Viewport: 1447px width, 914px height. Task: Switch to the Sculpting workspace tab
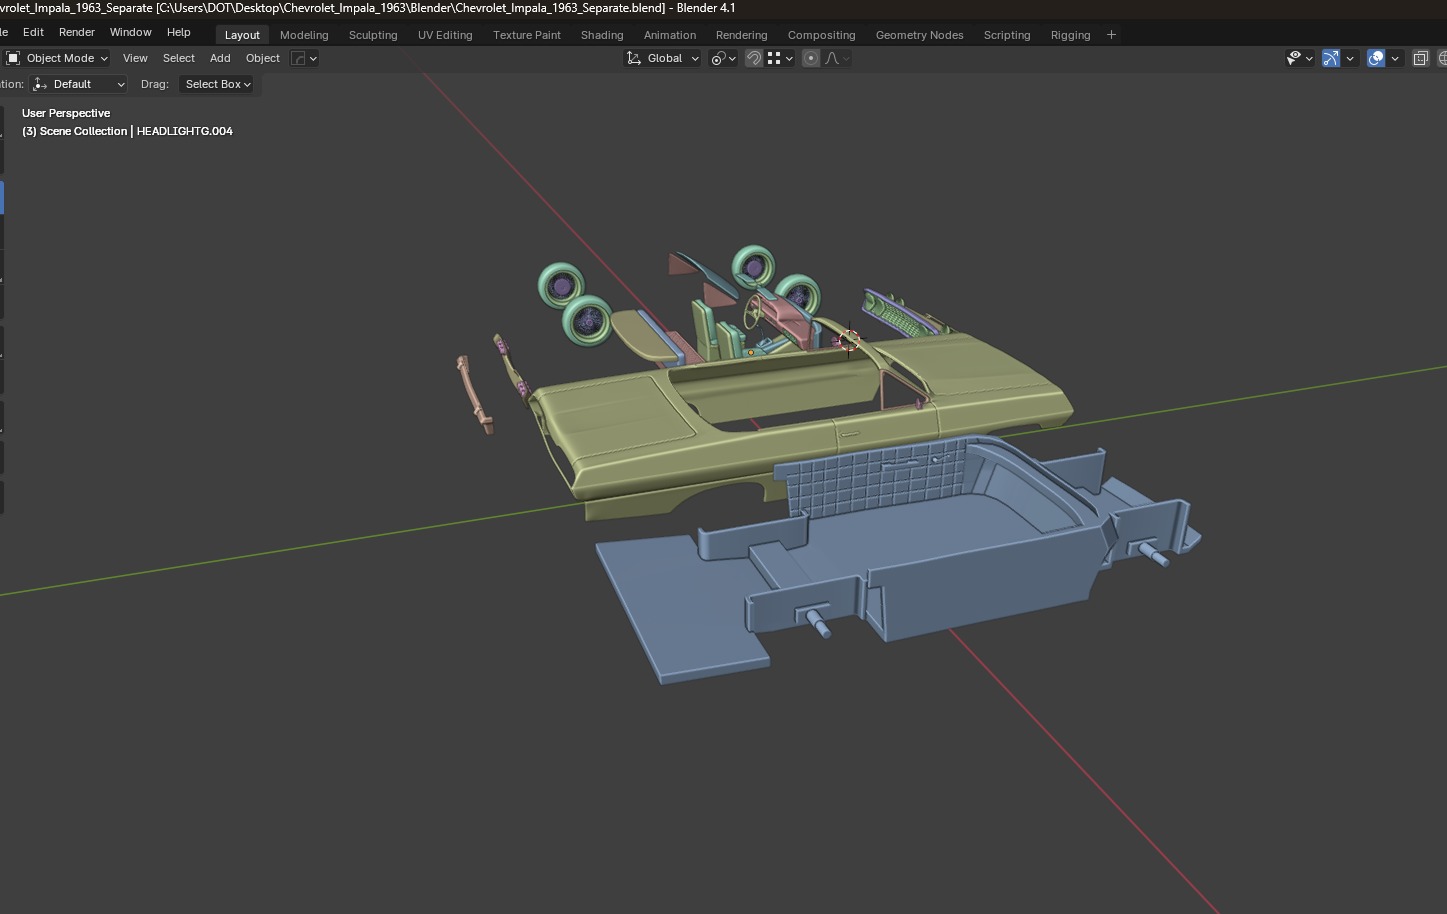point(373,35)
